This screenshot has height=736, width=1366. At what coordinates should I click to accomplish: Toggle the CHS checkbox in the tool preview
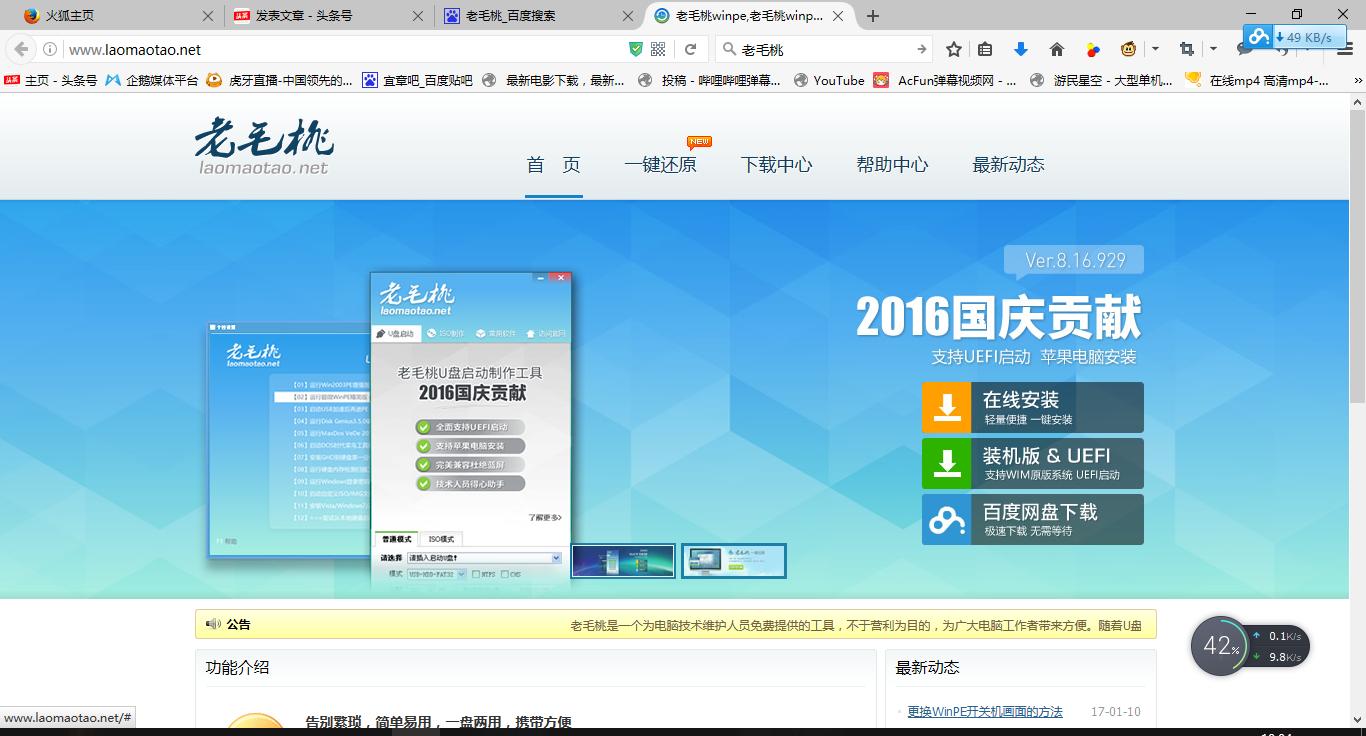503,574
